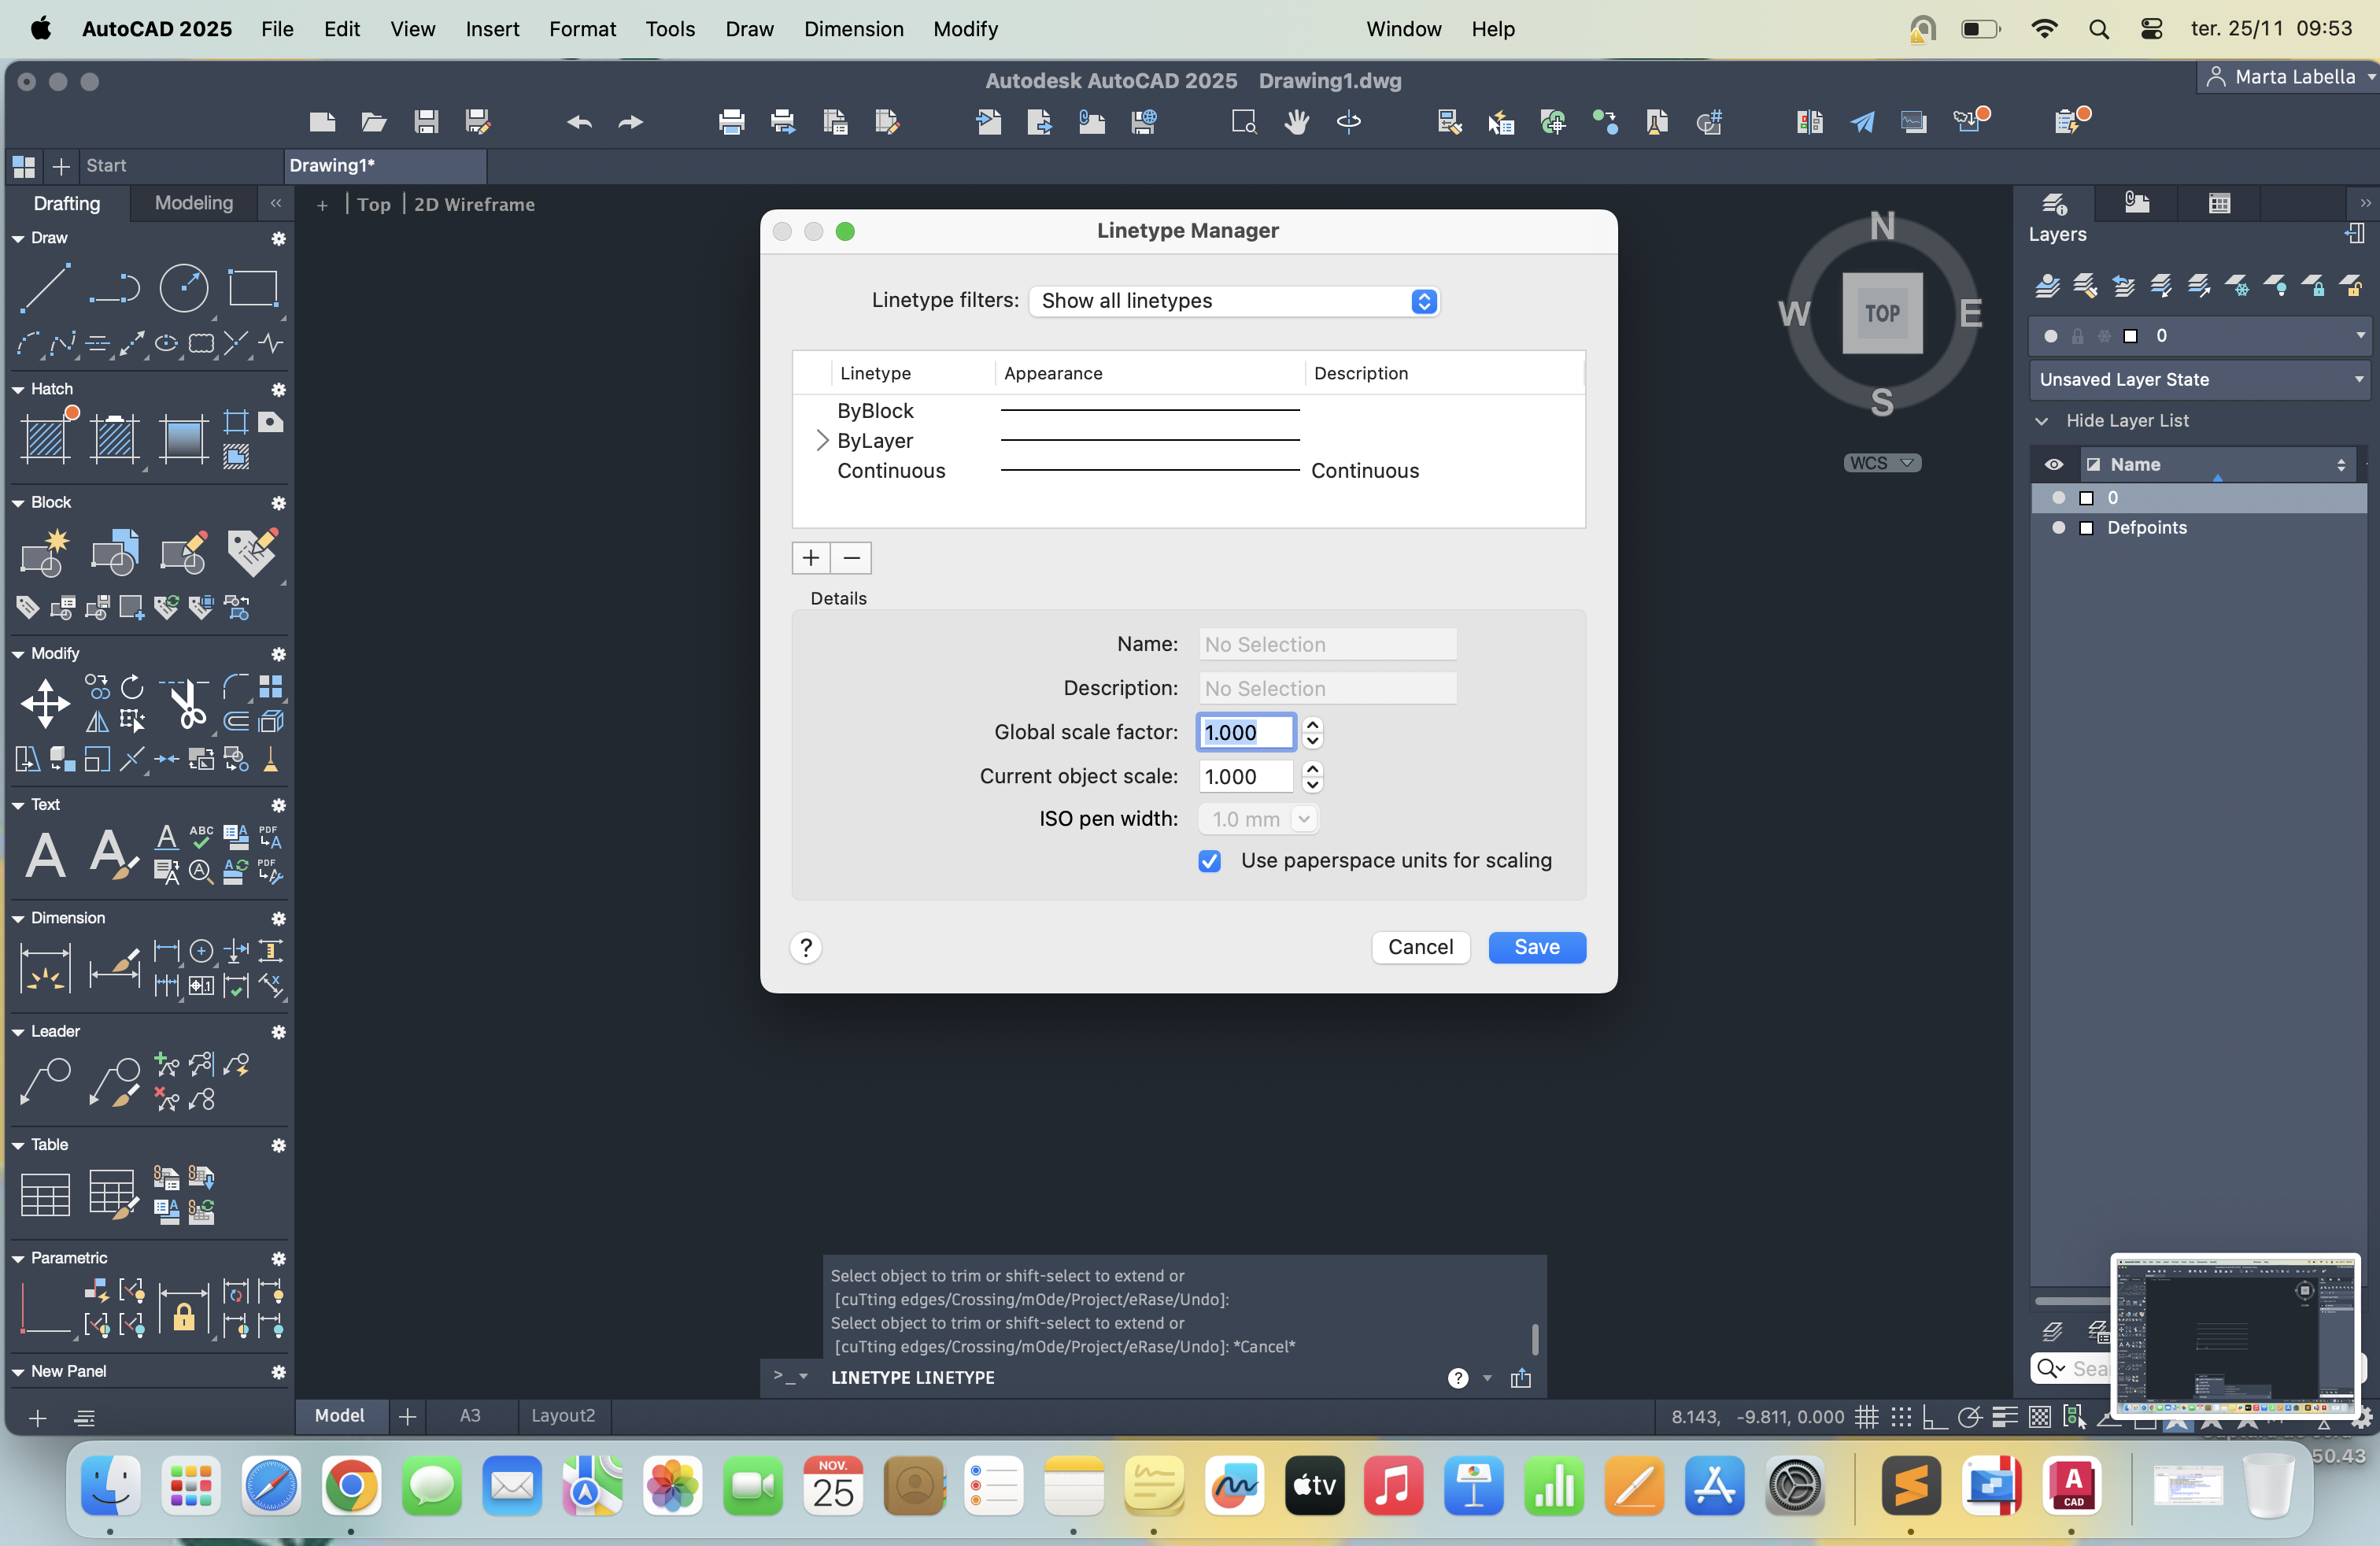Click the Save button in Linetype Manager

click(1536, 947)
